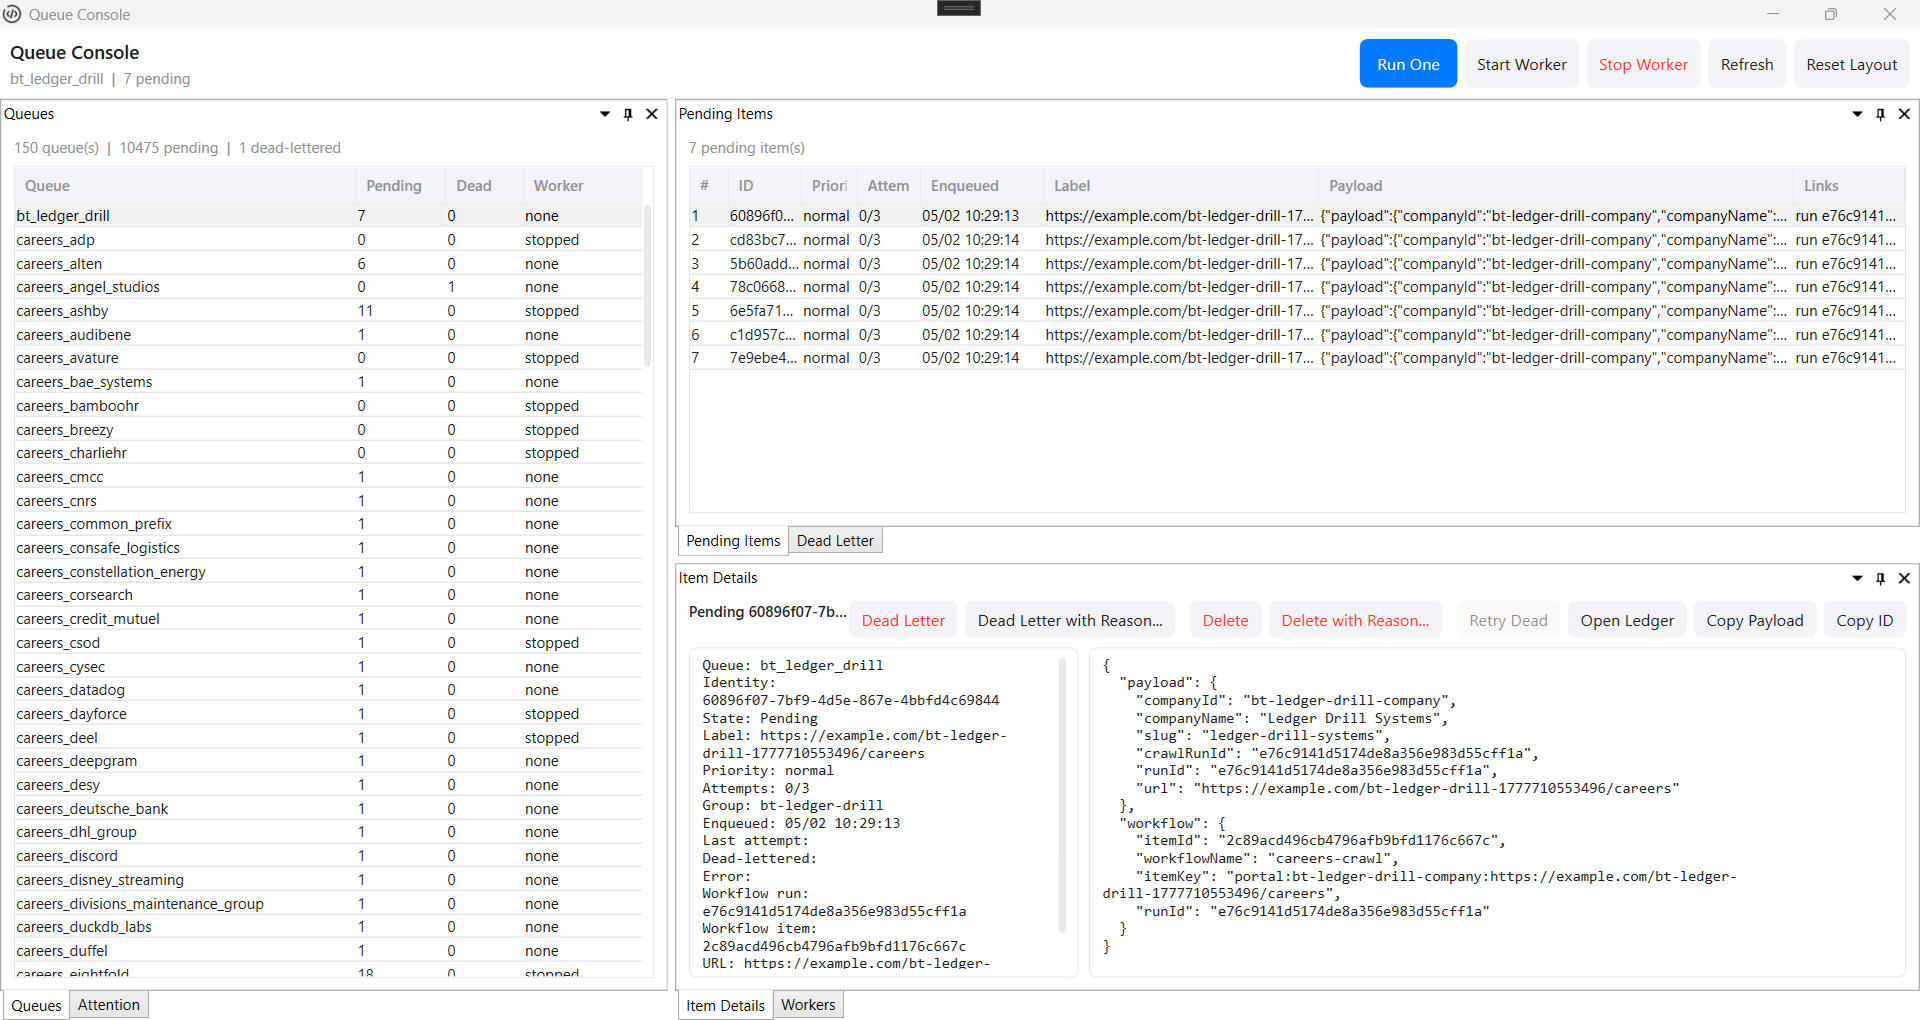Open Item Details panel dropdown arrow
This screenshot has height=1020, width=1920.
1858,578
